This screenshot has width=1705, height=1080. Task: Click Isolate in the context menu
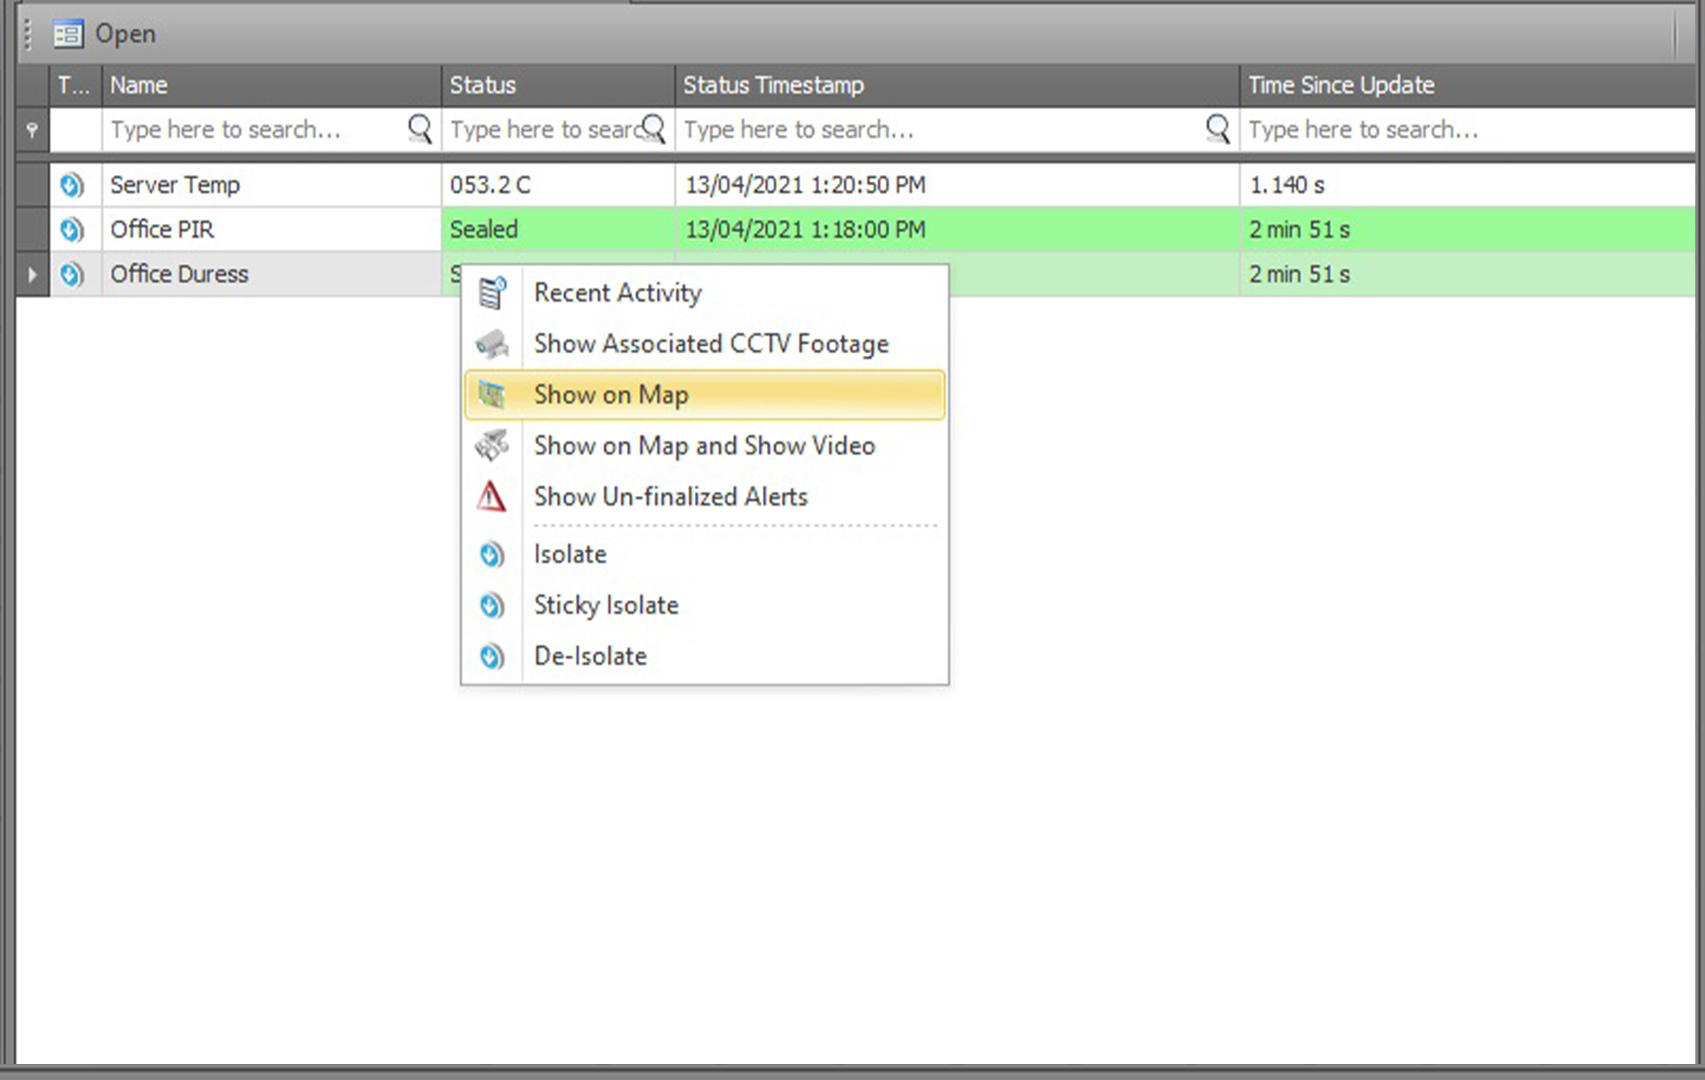(x=570, y=554)
